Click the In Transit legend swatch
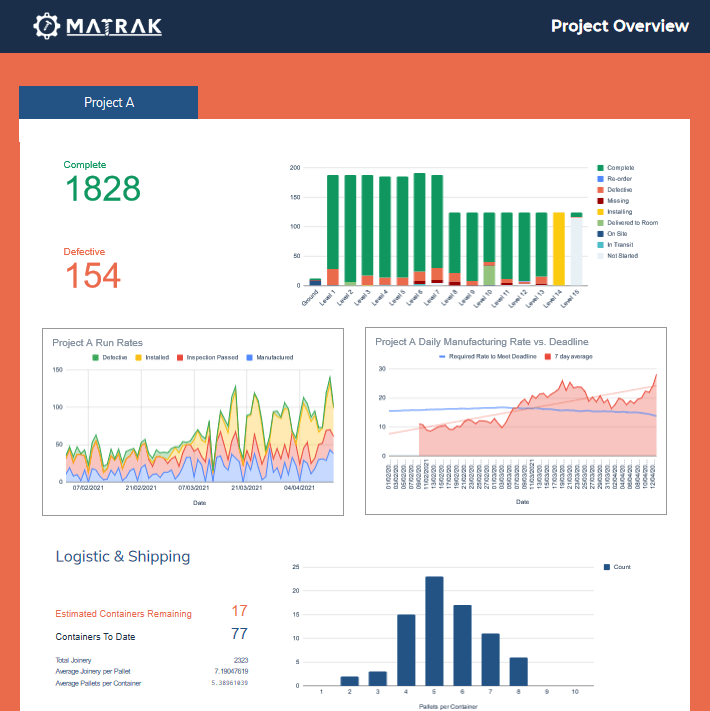The width and height of the screenshot is (710, 711). tap(600, 245)
